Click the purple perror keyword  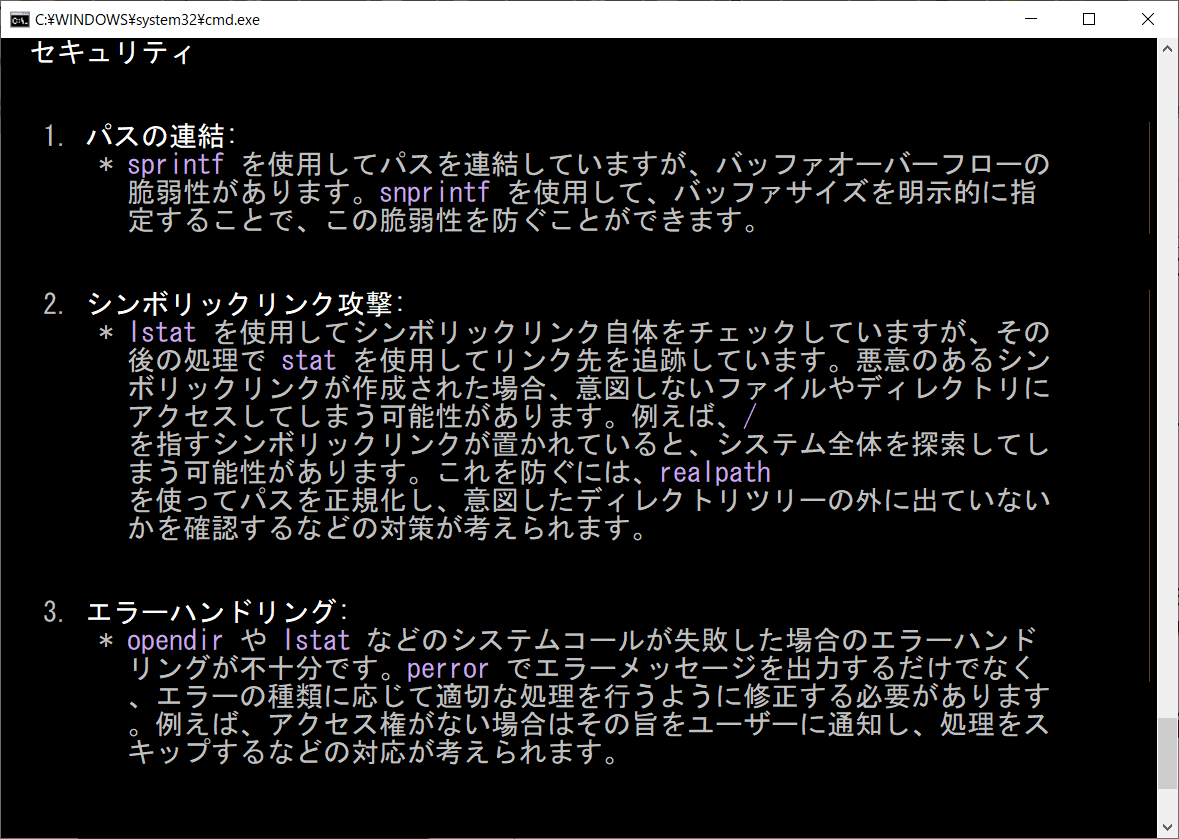point(448,668)
